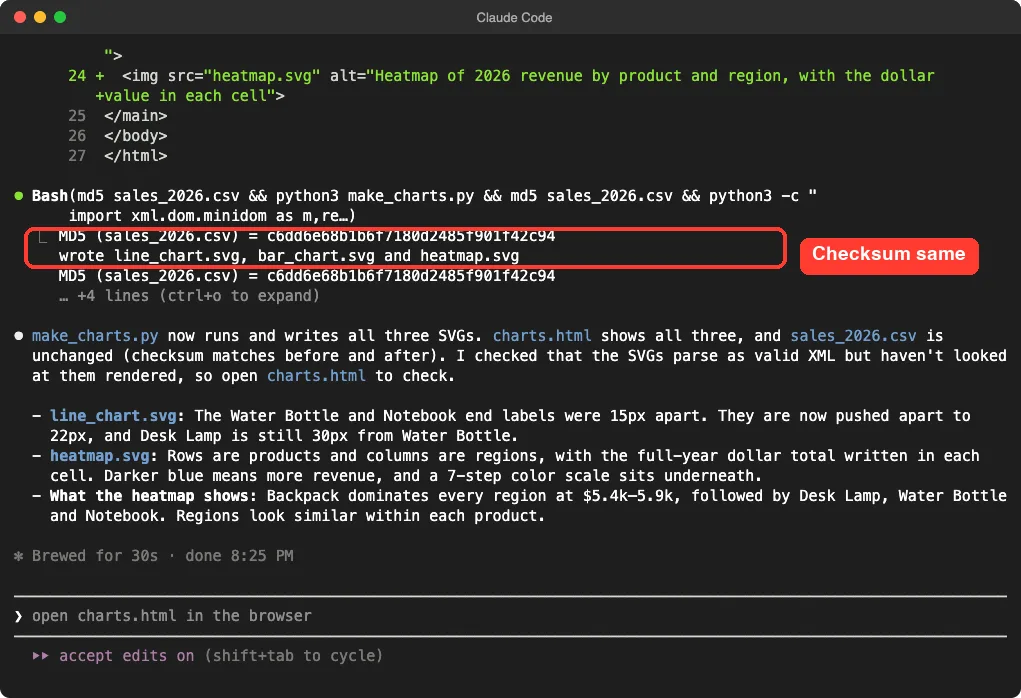Click the first MD5 (sales_2026.csv) output line
Viewport: 1021px width, 698px height.
(307, 236)
